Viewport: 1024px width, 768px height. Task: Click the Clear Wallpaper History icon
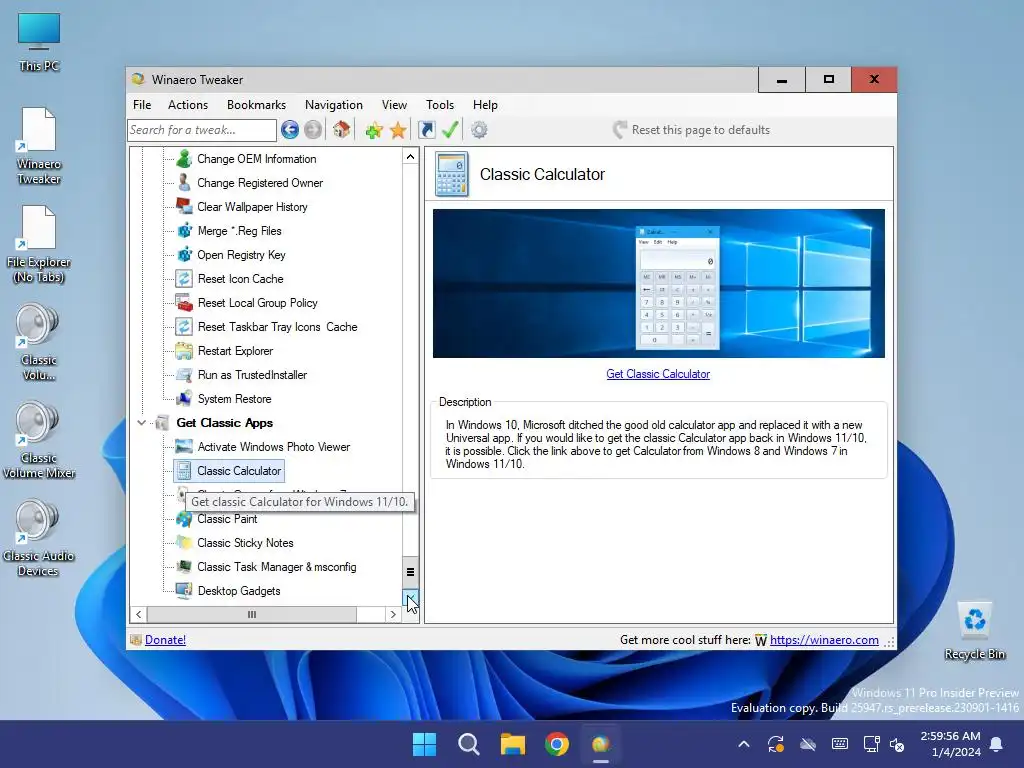184,206
